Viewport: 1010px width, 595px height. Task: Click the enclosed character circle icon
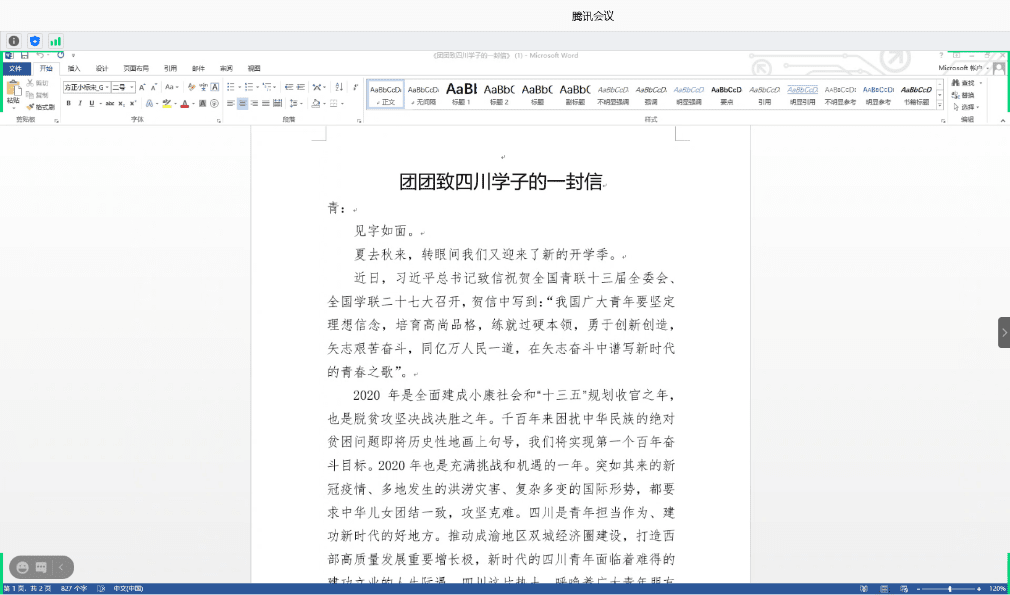click(x=214, y=104)
